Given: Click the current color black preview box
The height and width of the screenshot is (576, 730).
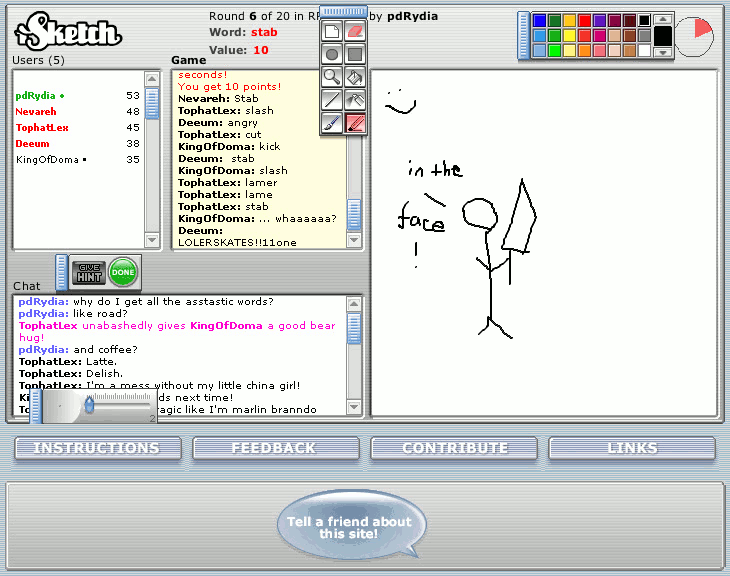Looking at the screenshot, I should tap(662, 36).
